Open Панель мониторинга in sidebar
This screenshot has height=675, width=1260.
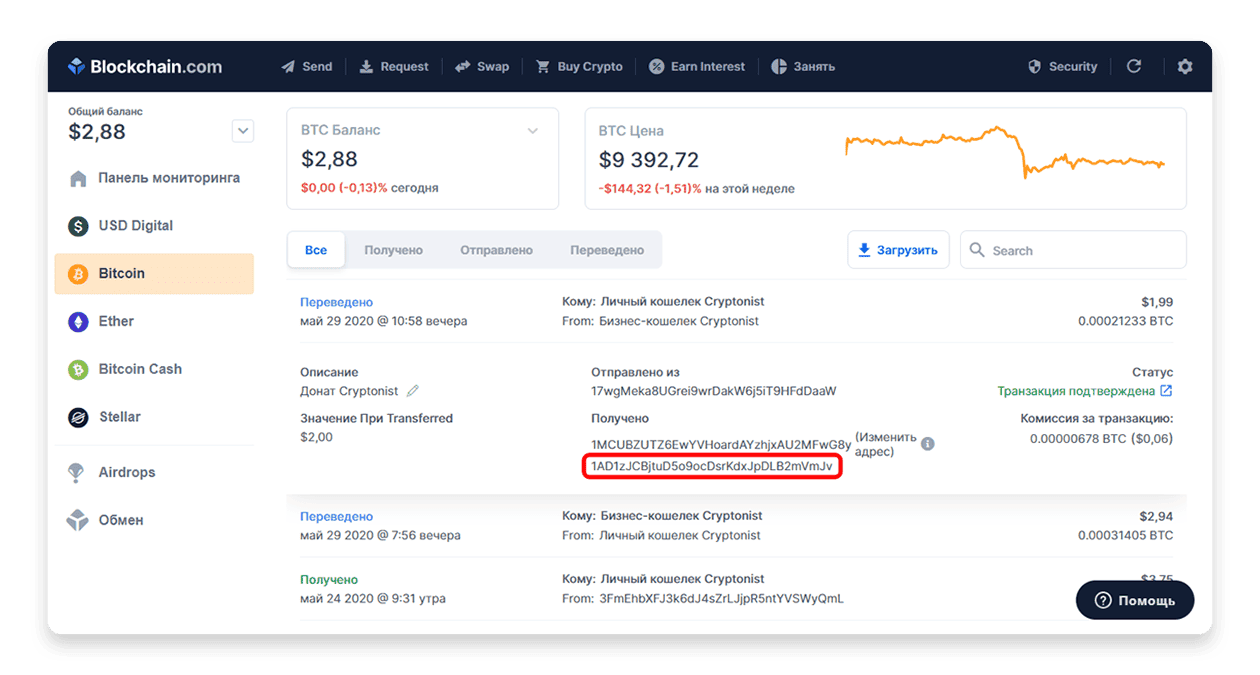154,178
